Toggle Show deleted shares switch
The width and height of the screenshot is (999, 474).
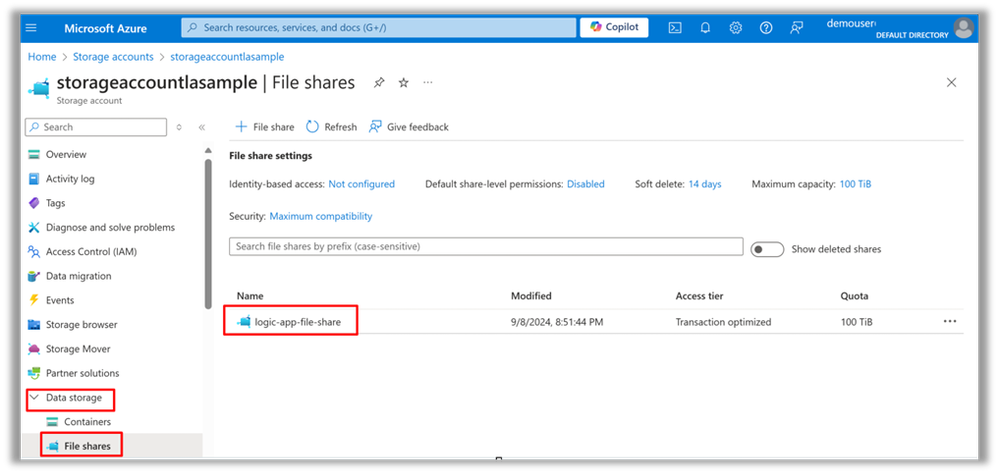pos(767,250)
